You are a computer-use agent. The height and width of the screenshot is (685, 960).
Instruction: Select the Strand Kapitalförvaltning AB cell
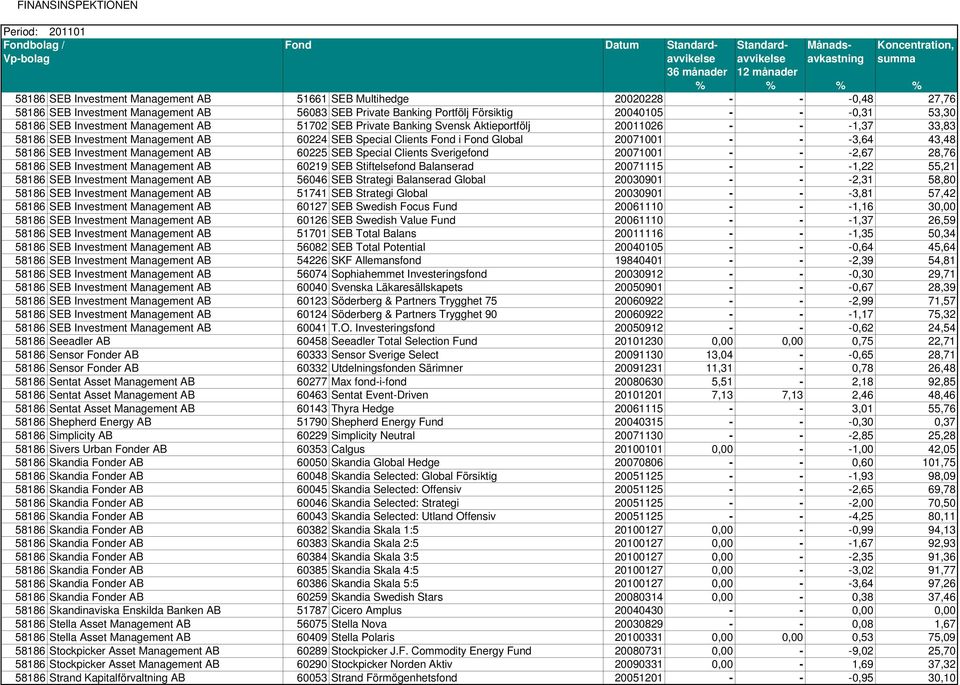coord(117,678)
